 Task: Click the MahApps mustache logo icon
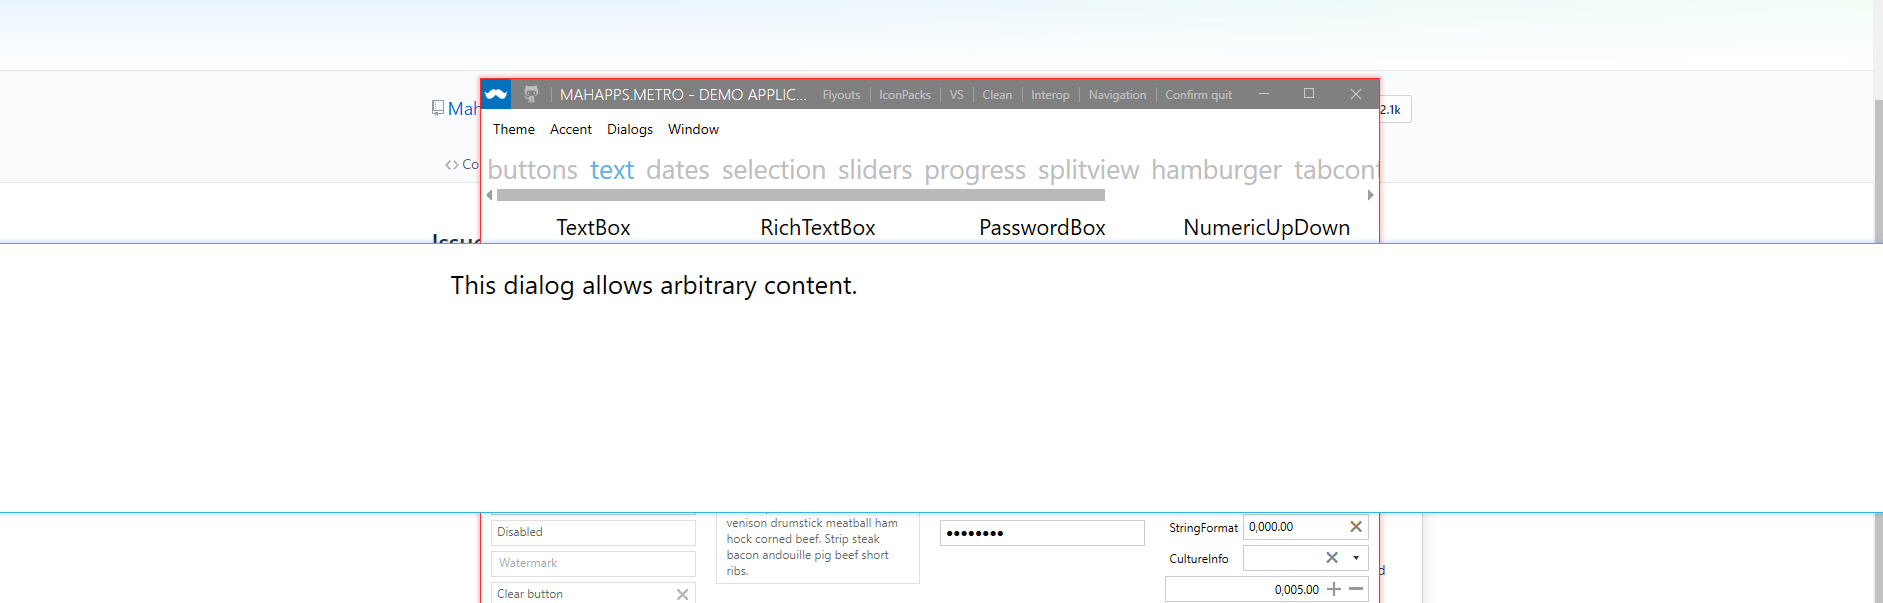(496, 94)
